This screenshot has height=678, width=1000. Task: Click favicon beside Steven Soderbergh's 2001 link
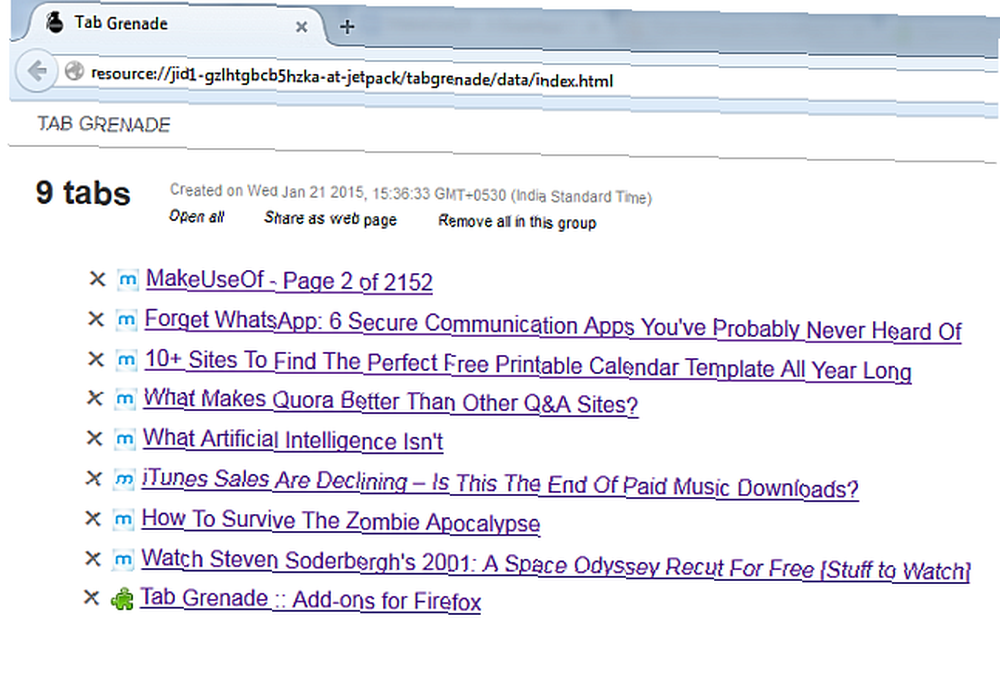122,560
